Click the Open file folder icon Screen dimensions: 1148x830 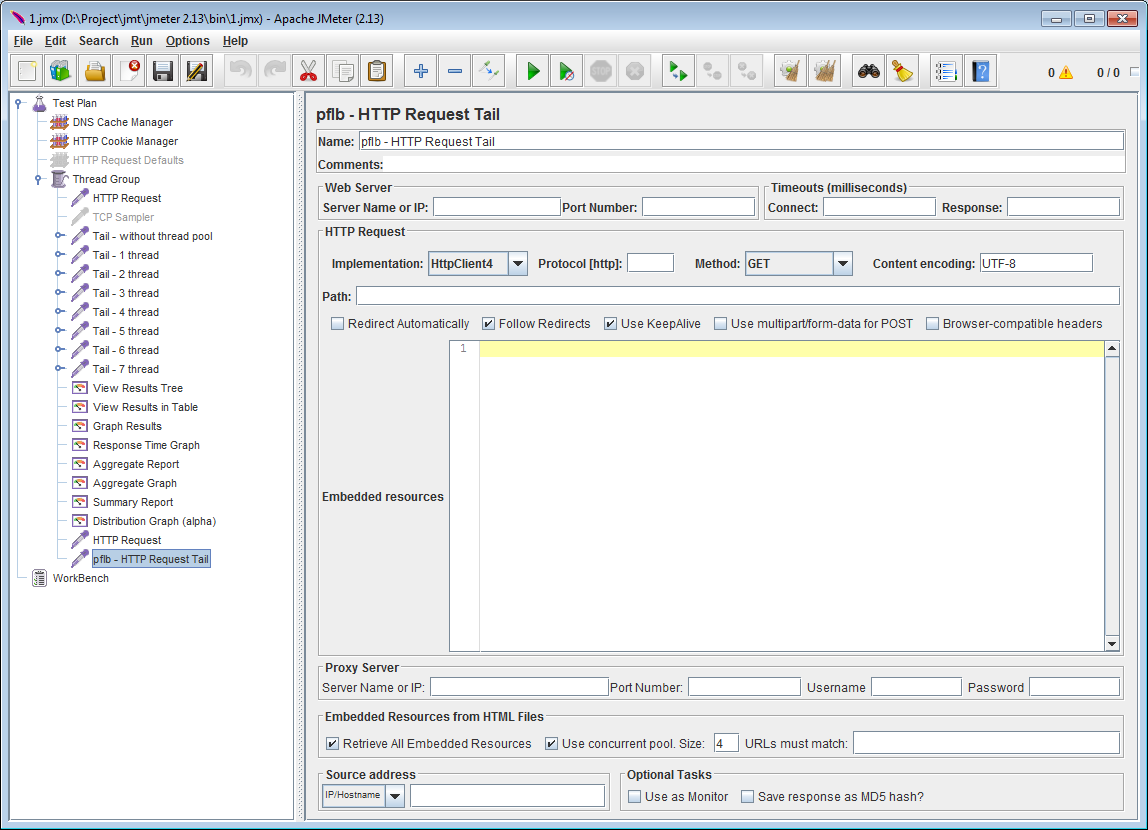pyautogui.click(x=95, y=71)
